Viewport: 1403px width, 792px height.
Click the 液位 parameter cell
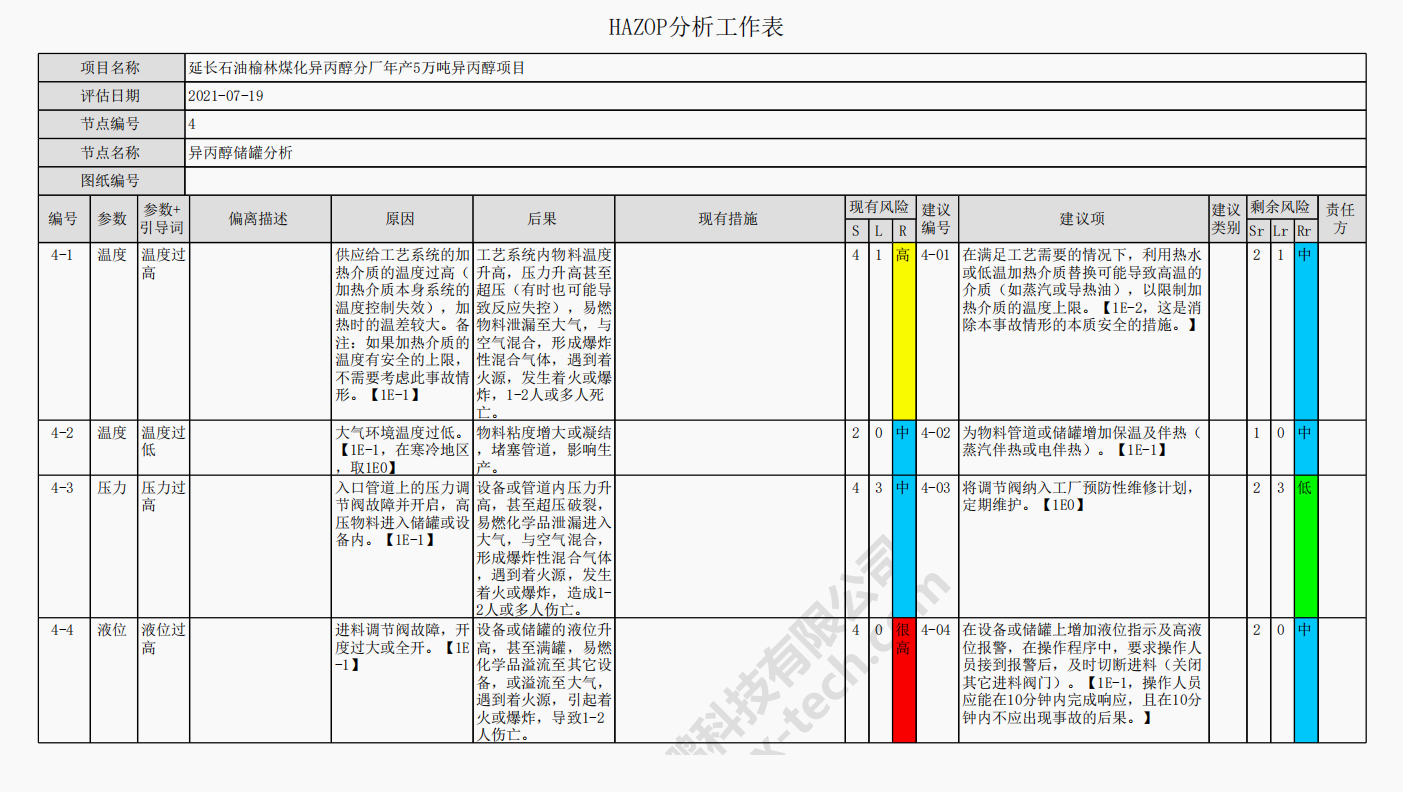click(x=114, y=680)
